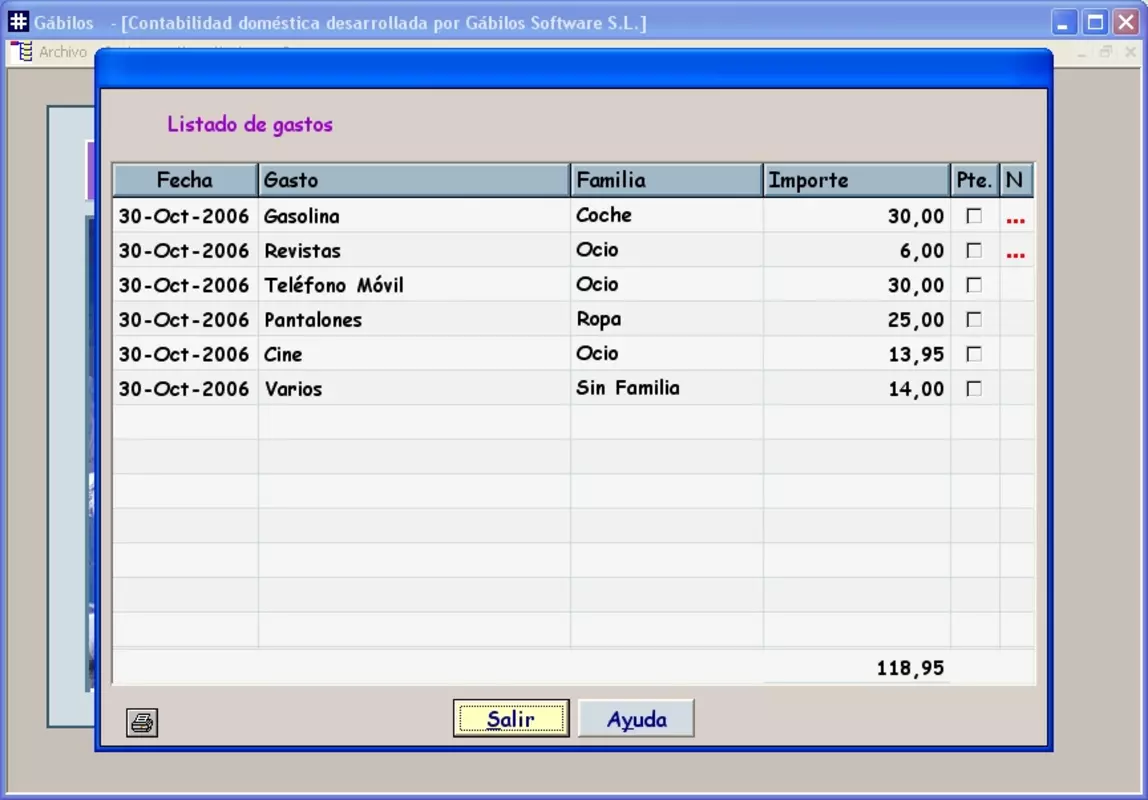Toggle the Pte. checkbox for Cine
The image size is (1148, 800).
[974, 354]
